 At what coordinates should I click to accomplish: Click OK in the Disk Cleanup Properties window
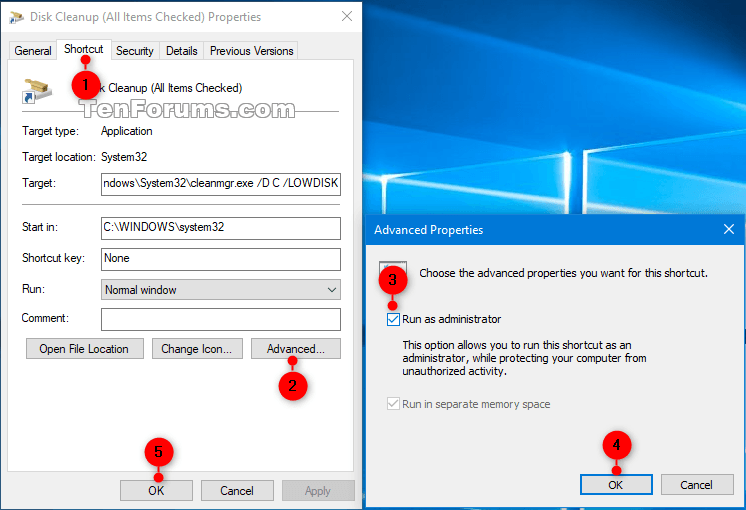[x=156, y=490]
